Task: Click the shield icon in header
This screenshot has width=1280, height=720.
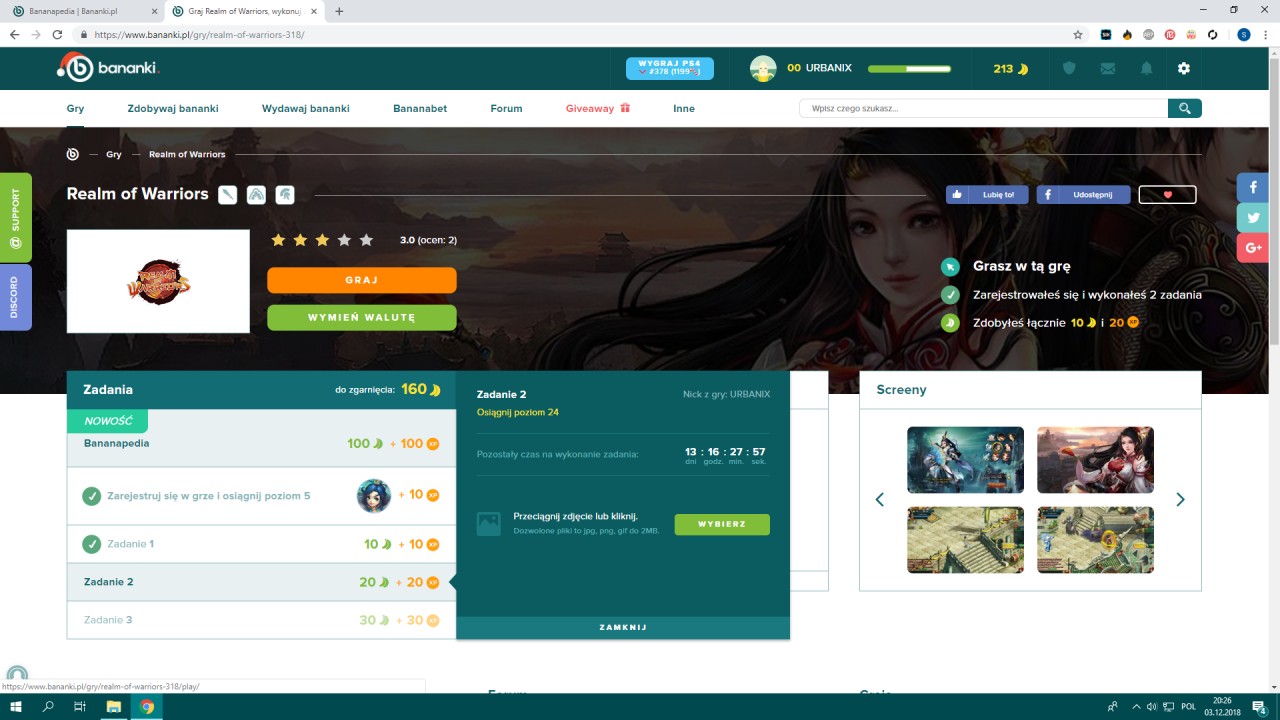Action: [x=1069, y=69]
